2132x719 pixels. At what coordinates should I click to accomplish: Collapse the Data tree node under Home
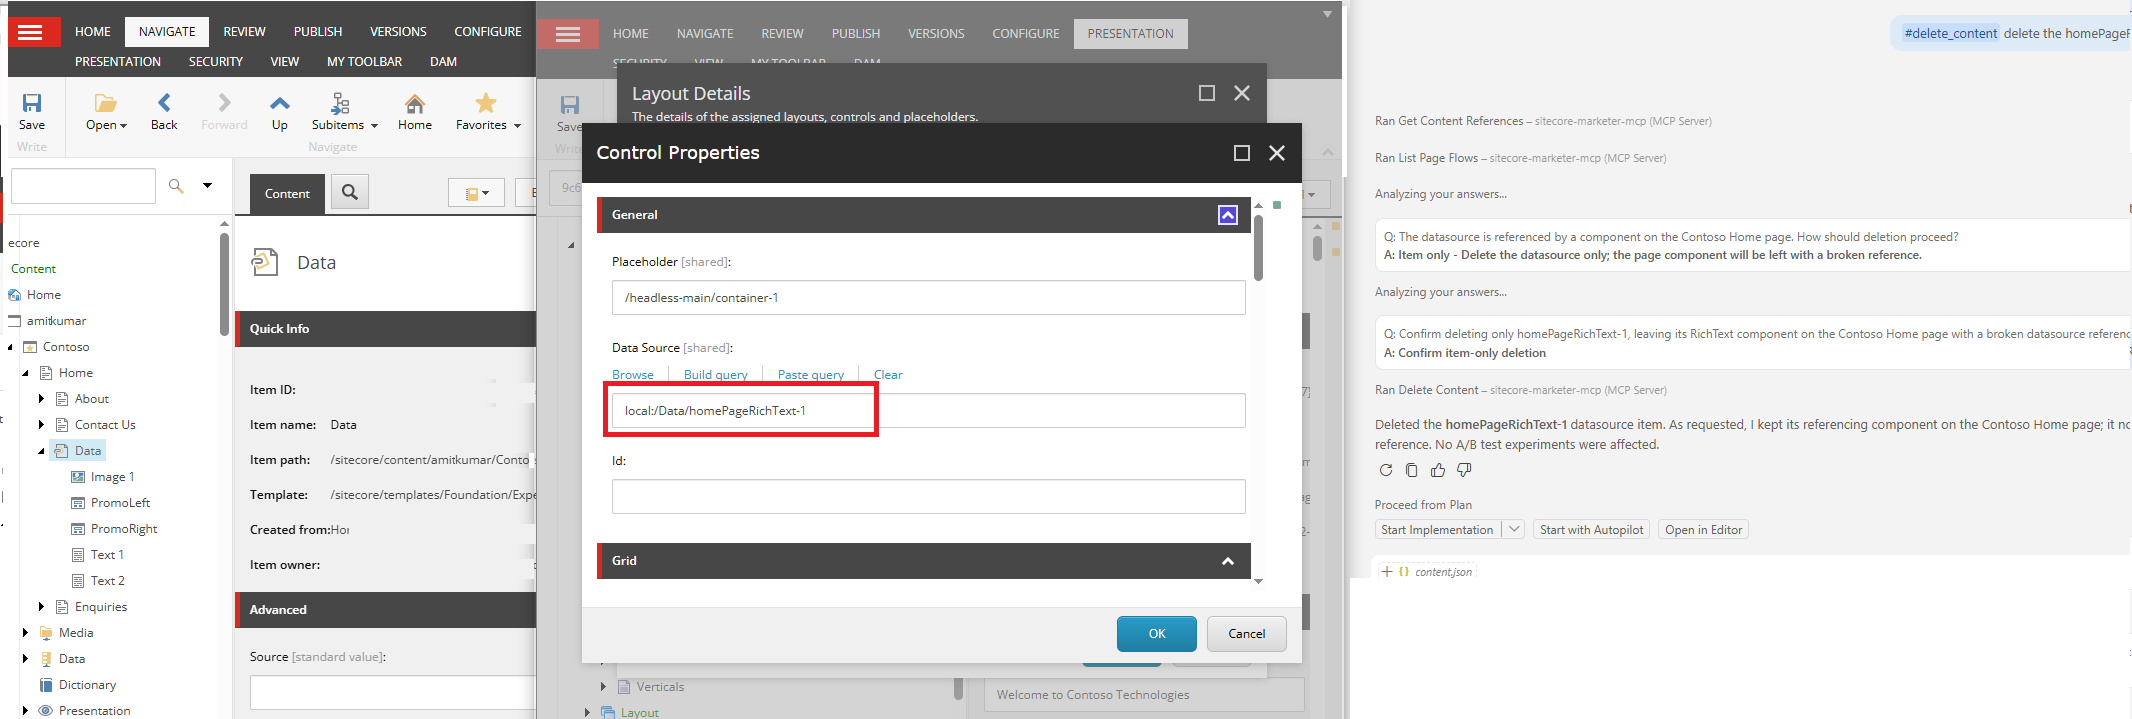coord(41,451)
